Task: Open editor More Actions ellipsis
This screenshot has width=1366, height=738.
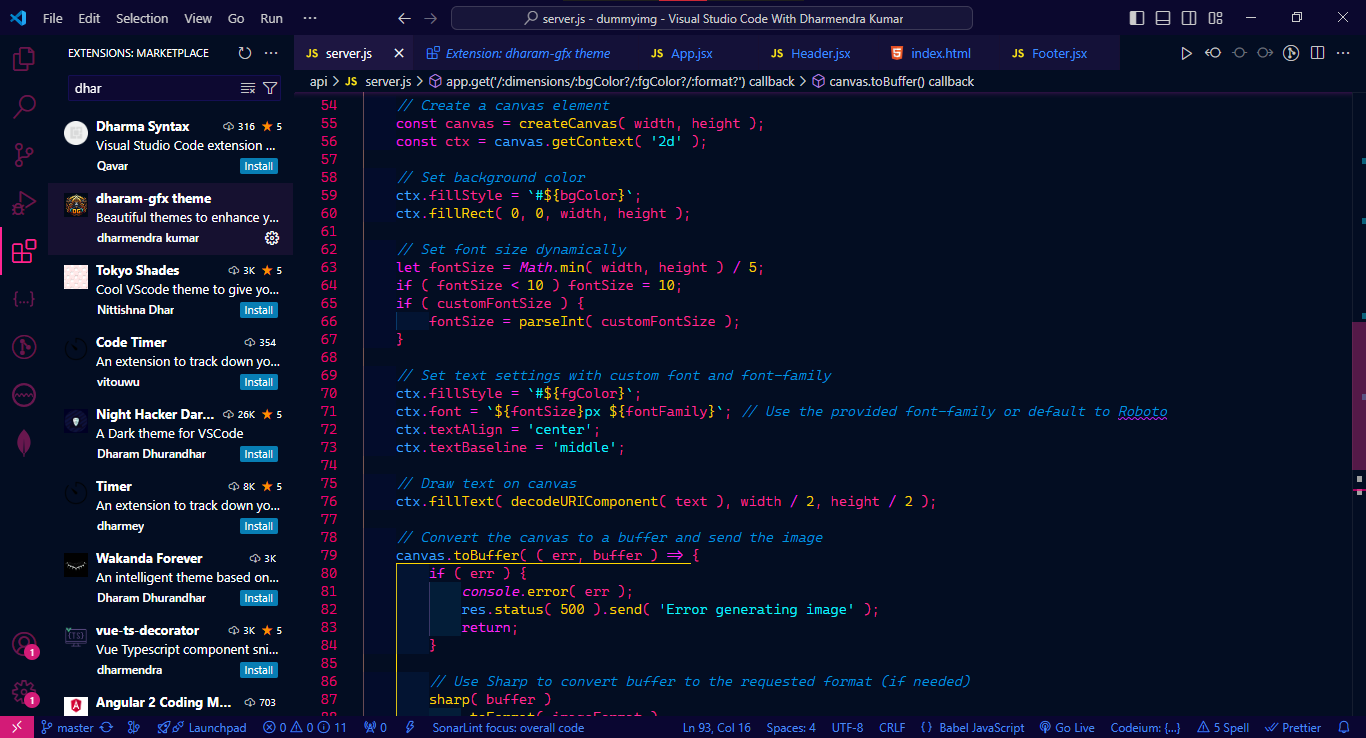Action: 1342,54
